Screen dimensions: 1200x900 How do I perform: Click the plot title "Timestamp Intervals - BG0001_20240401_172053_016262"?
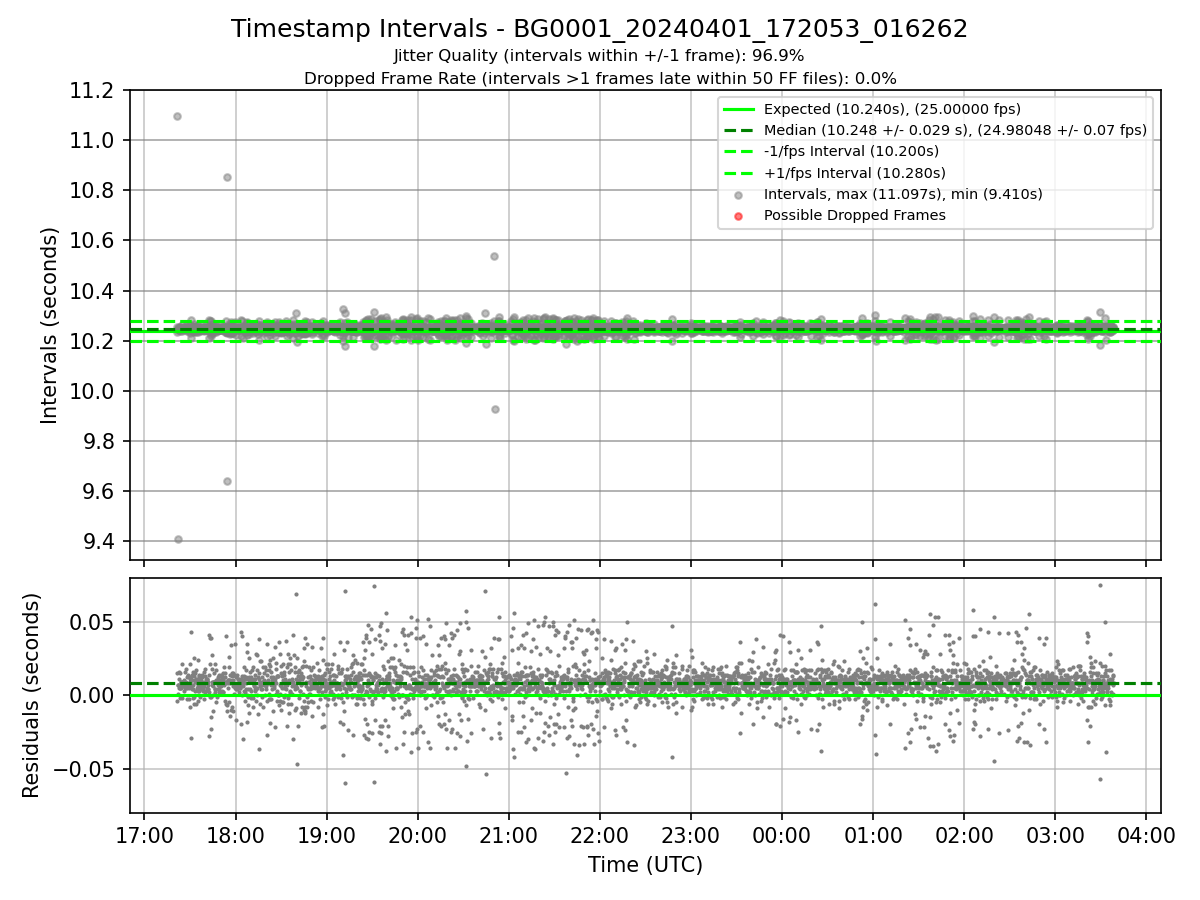599,29
